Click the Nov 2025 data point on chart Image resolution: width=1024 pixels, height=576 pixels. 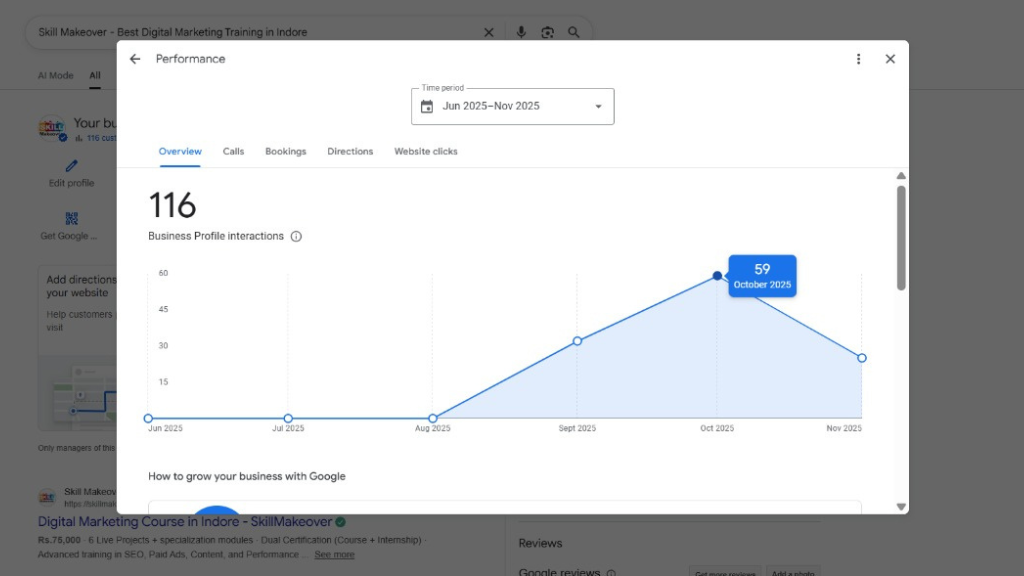861,358
